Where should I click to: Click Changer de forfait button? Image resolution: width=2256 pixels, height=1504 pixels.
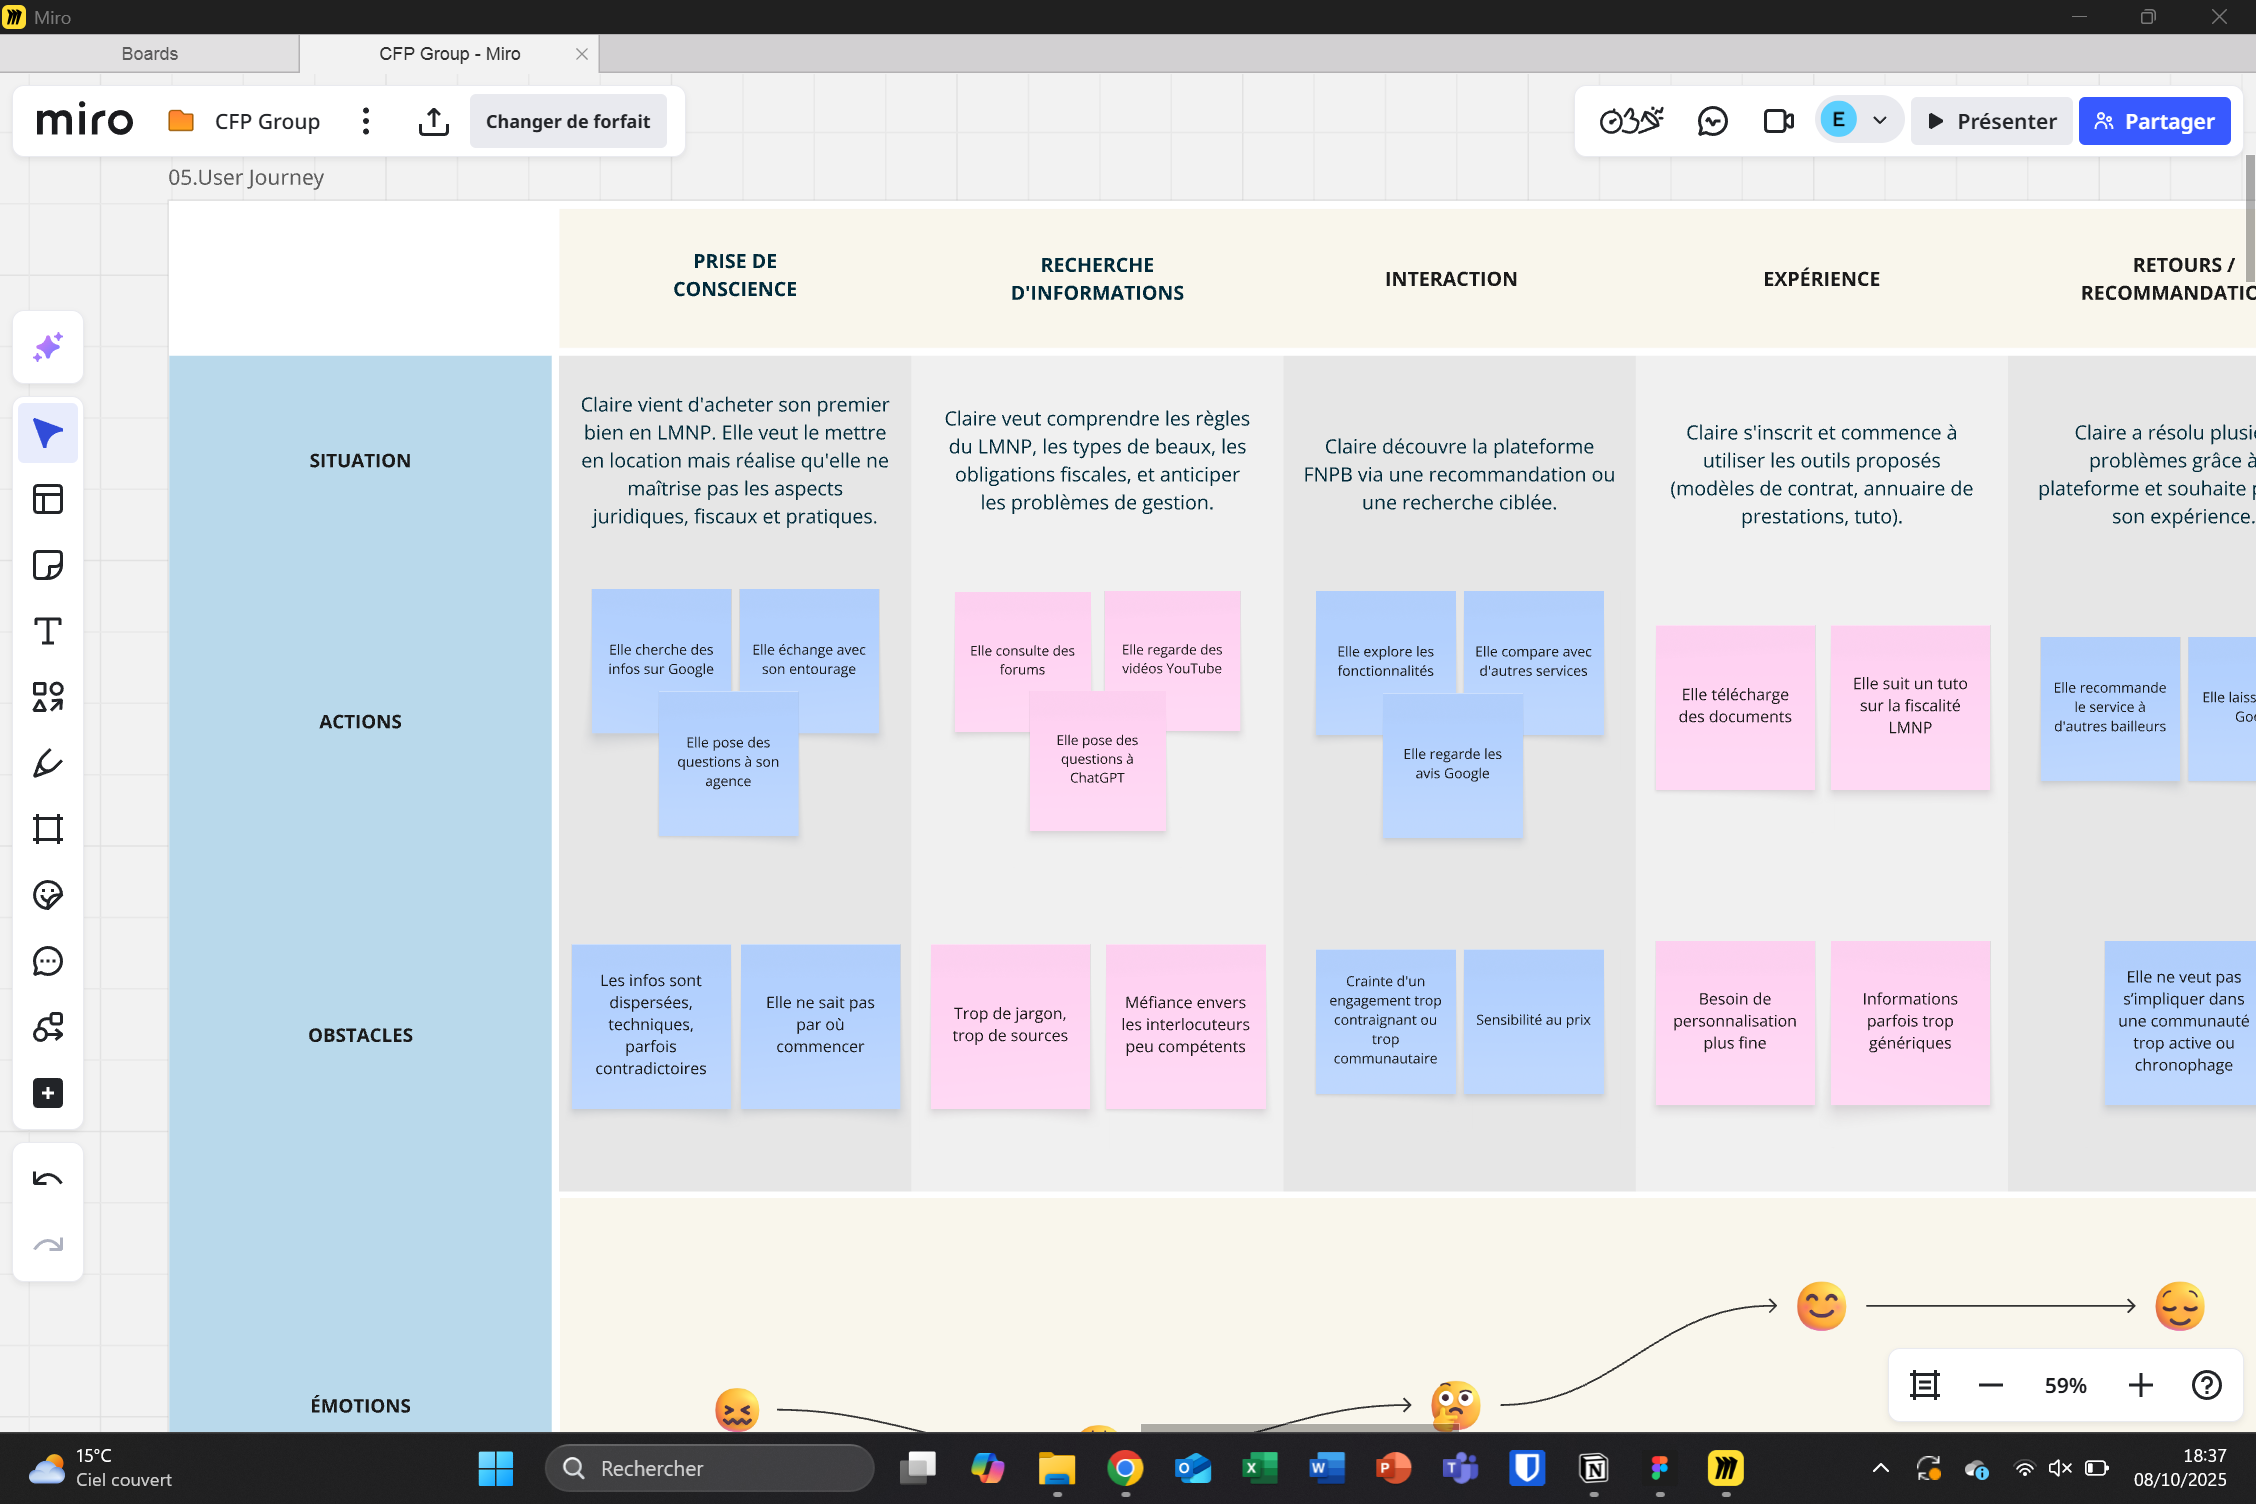click(x=568, y=121)
